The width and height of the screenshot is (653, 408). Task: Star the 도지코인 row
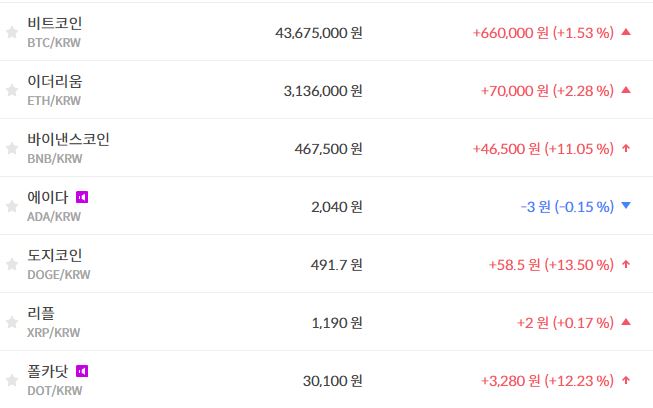[12, 264]
